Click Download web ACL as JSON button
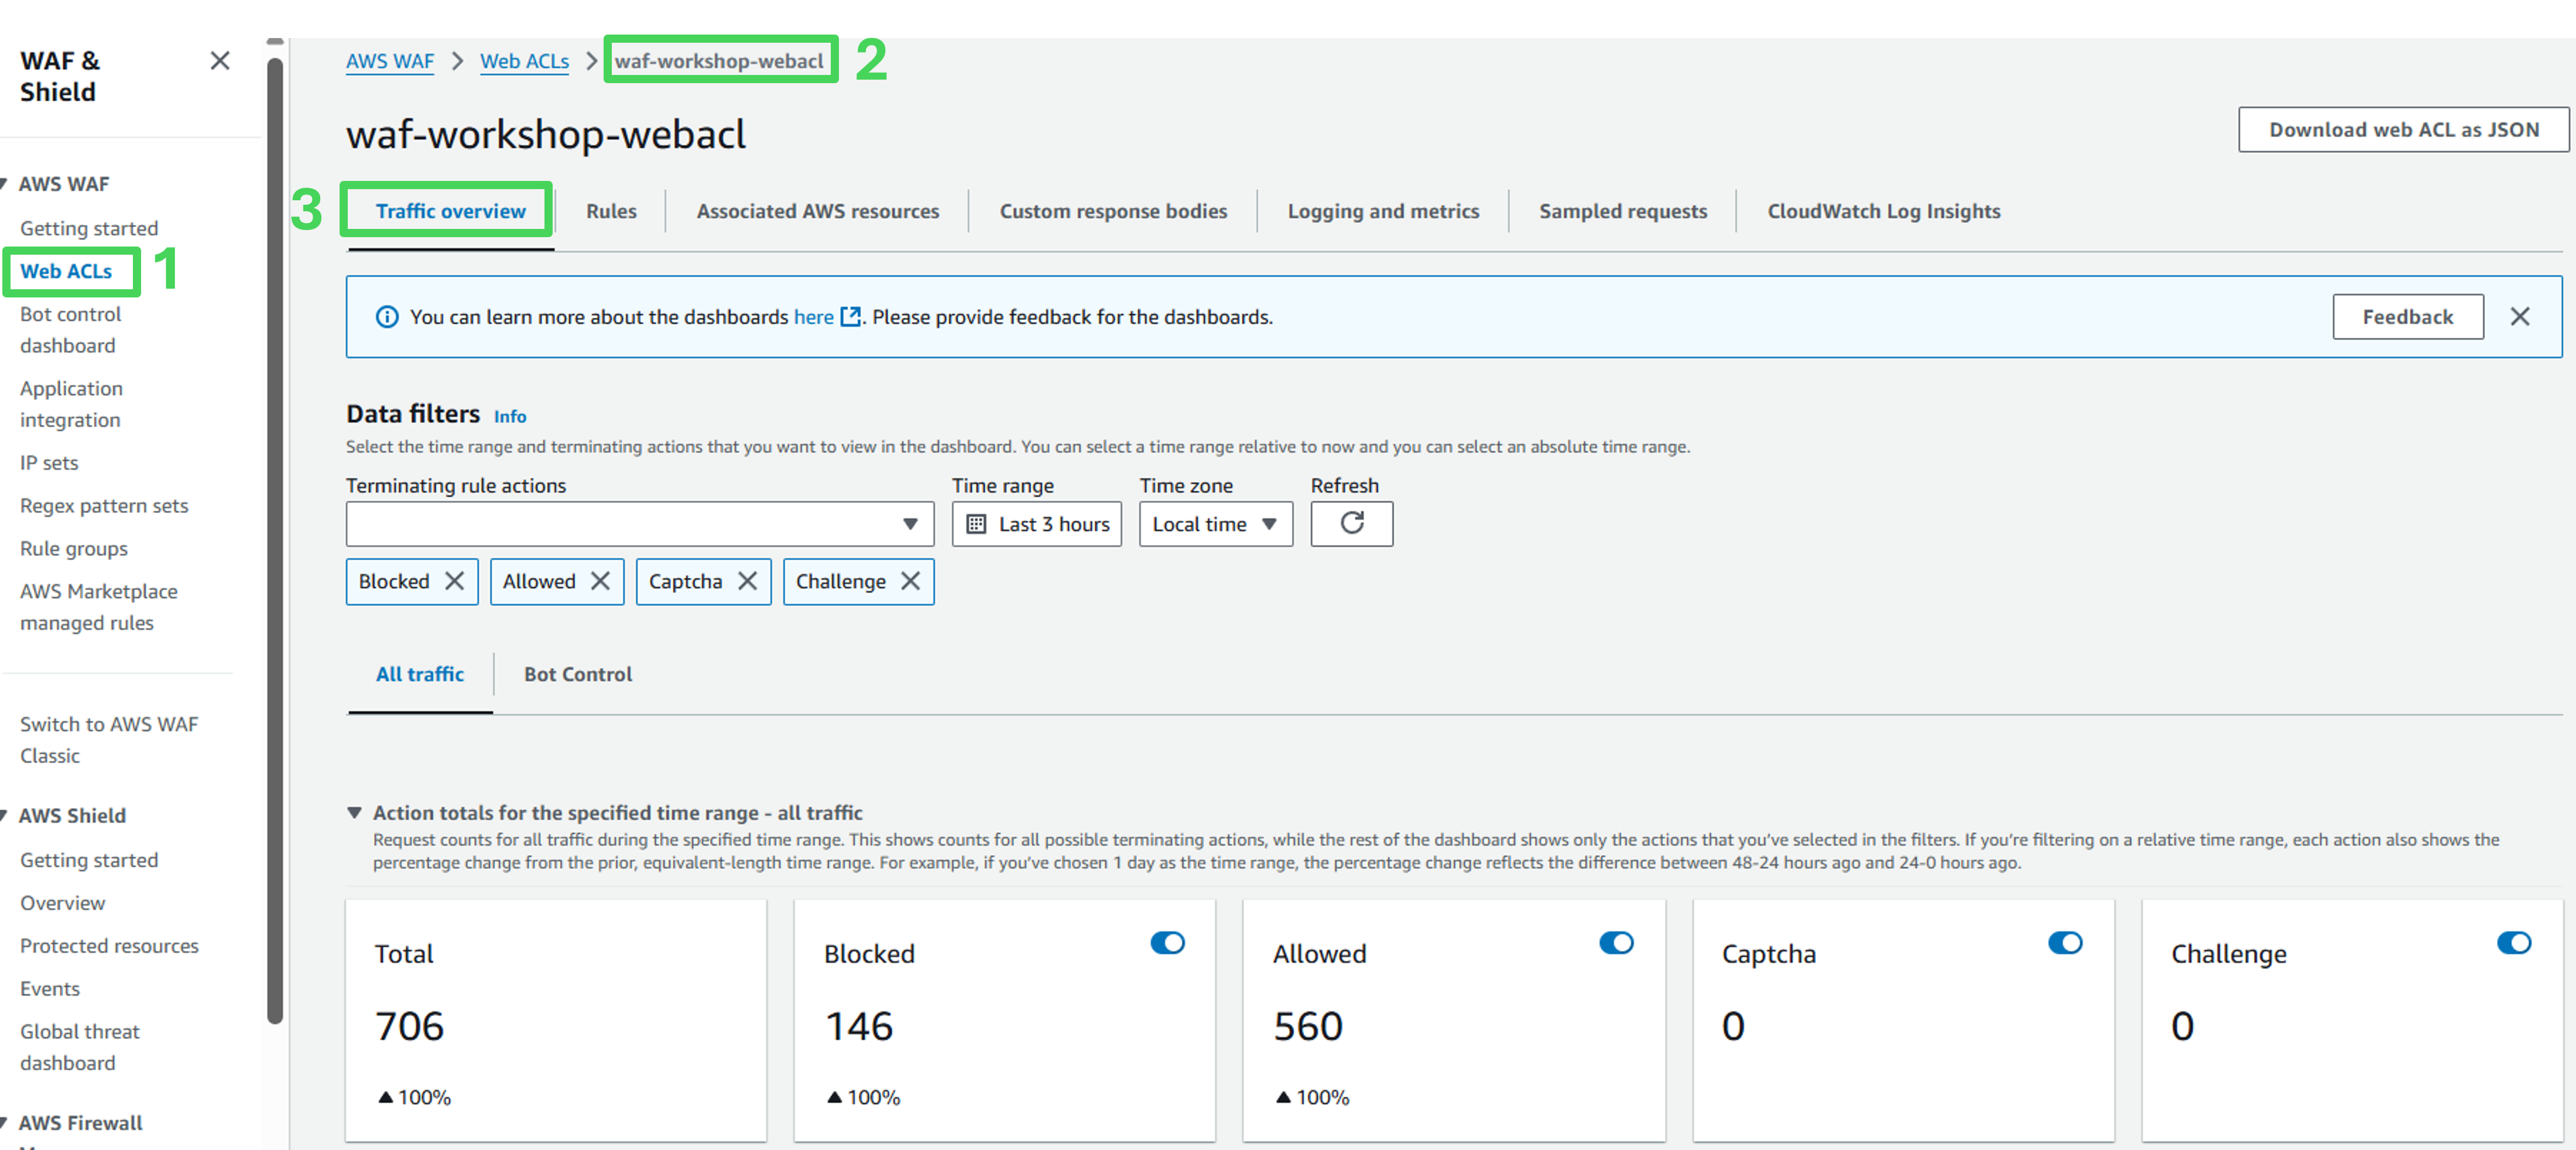The image size is (2576, 1150). point(2403,130)
